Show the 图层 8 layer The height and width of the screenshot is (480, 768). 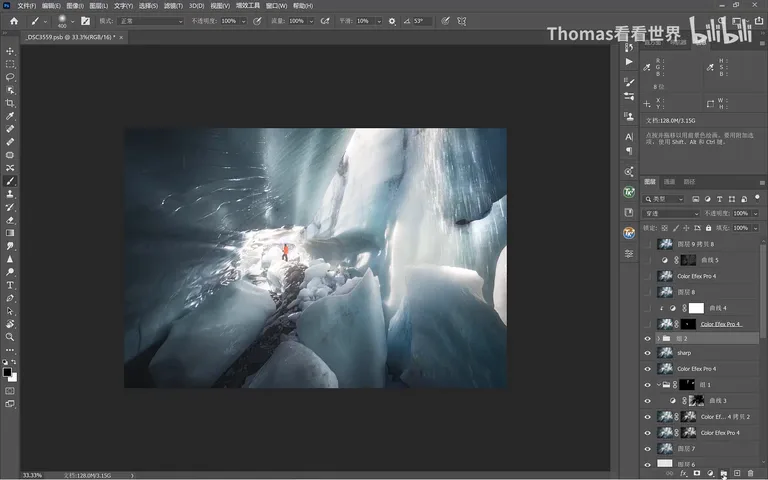[x=648, y=292]
